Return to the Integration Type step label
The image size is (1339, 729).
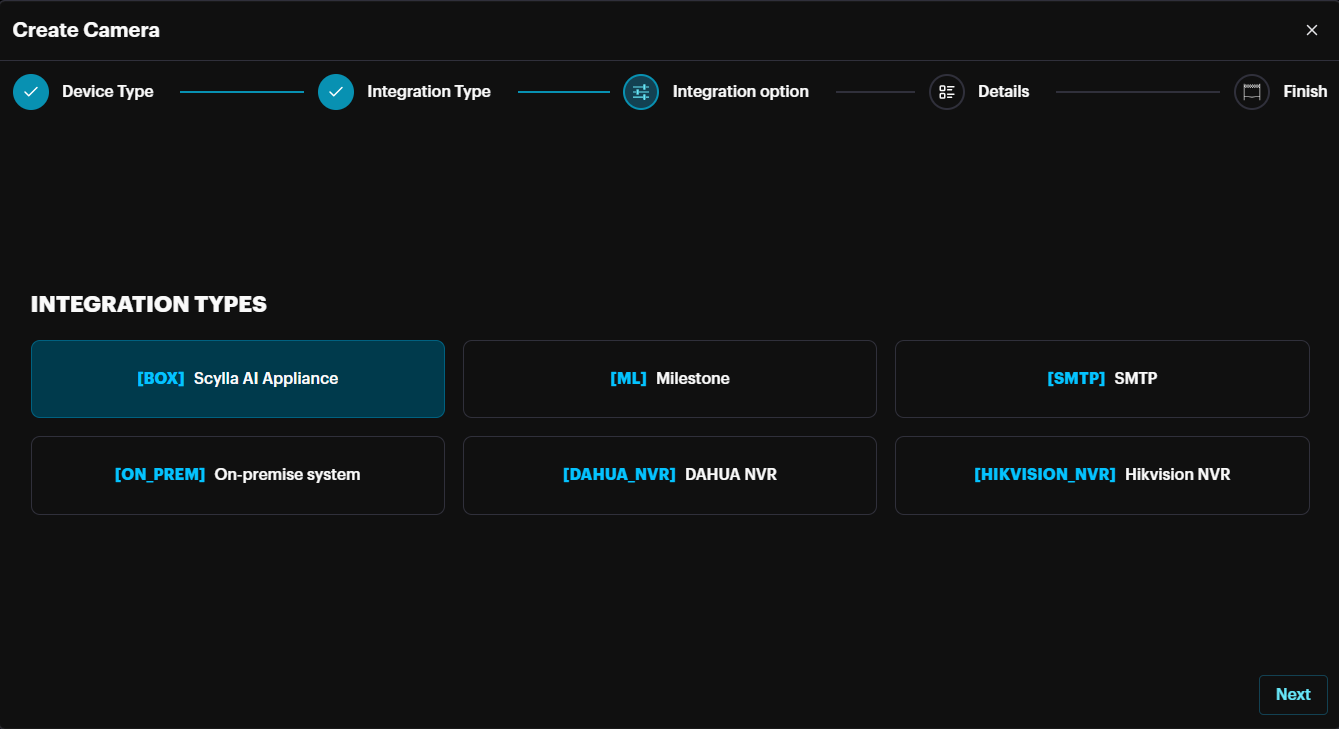pyautogui.click(x=428, y=92)
